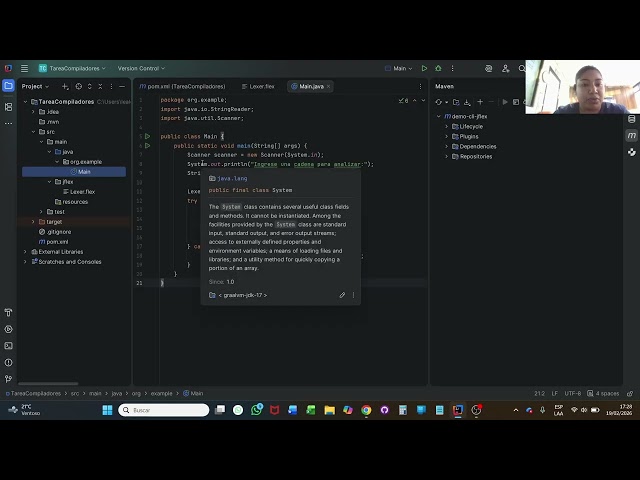
Task: Click graalvm-jdk-17 link in documentation popup
Action: [243, 295]
